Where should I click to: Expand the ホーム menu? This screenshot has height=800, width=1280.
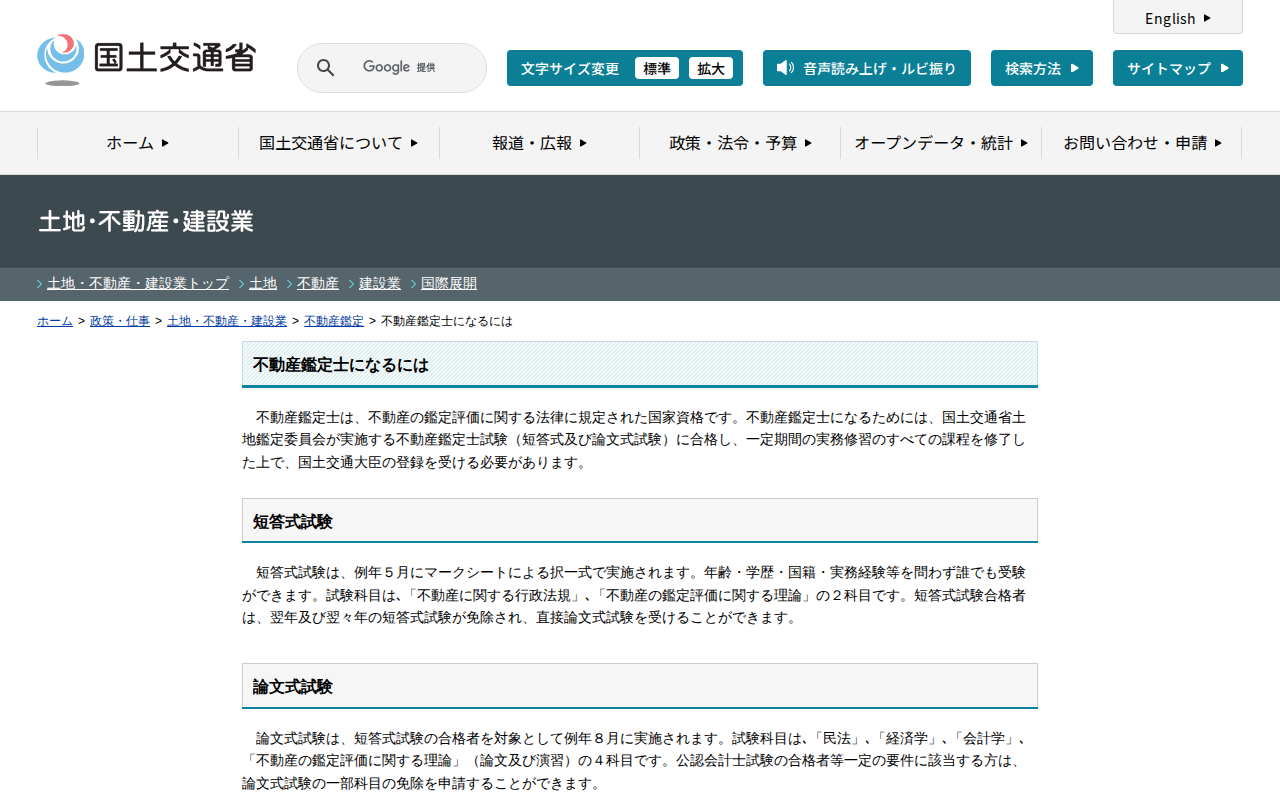[138, 143]
